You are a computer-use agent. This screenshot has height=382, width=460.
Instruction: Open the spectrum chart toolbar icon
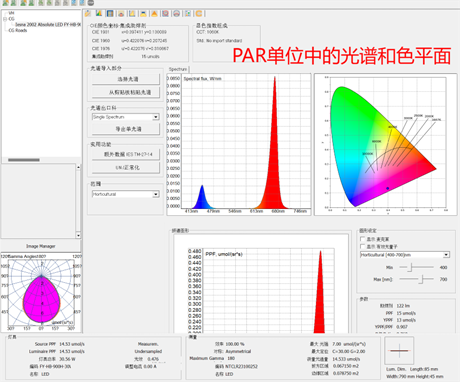click(x=99, y=14)
